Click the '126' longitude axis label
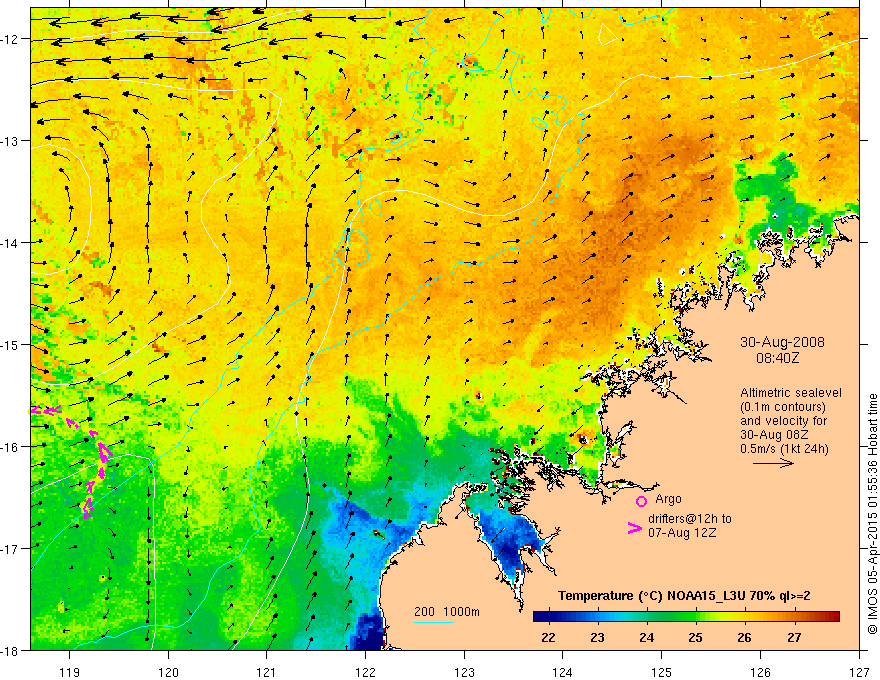This screenshot has height=680, width=880. coord(760,672)
